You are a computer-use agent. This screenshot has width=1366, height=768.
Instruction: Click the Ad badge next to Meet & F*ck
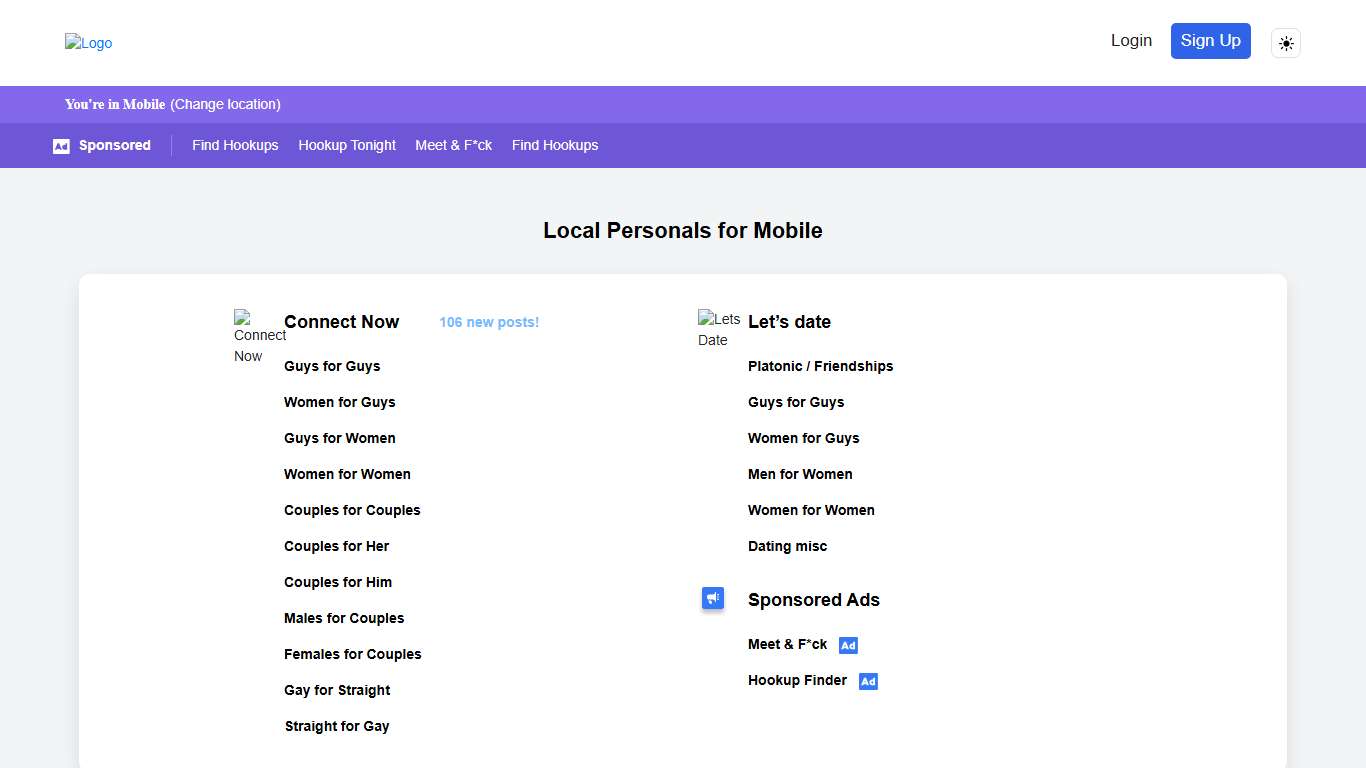point(848,645)
